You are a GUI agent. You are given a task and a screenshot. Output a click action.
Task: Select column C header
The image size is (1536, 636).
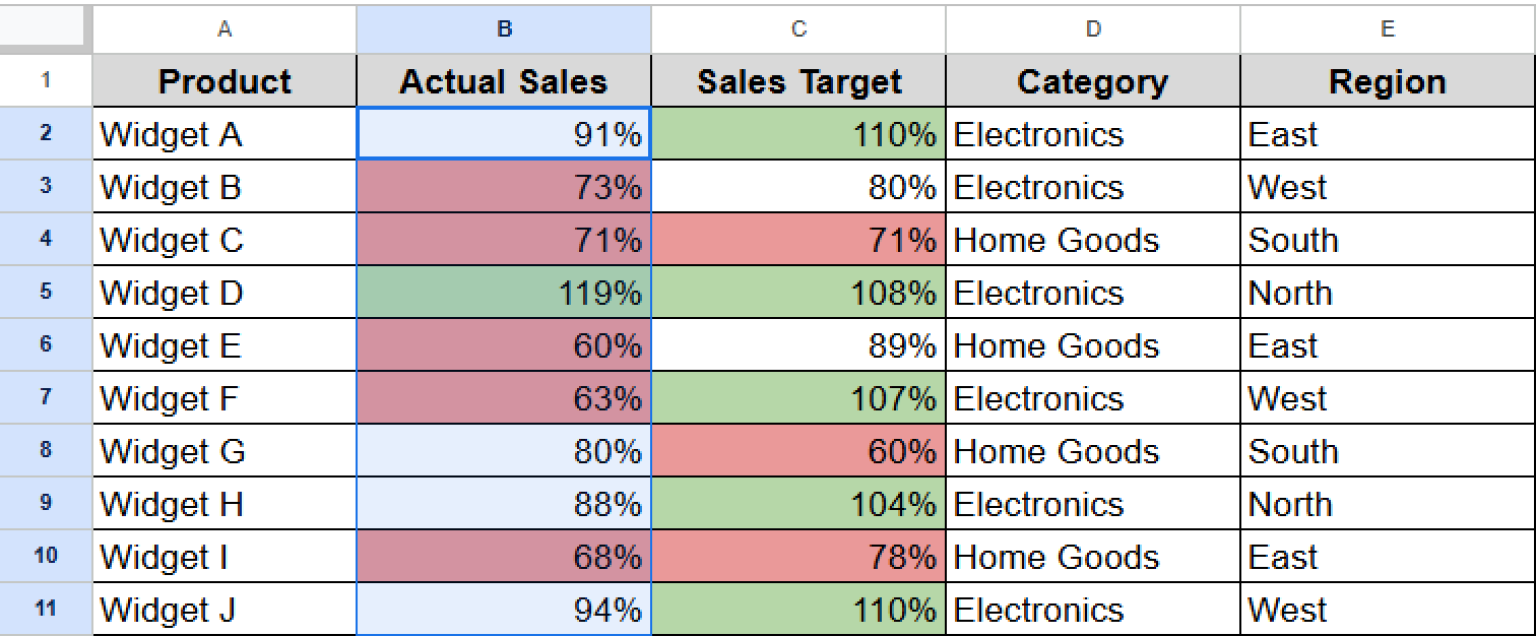(797, 29)
